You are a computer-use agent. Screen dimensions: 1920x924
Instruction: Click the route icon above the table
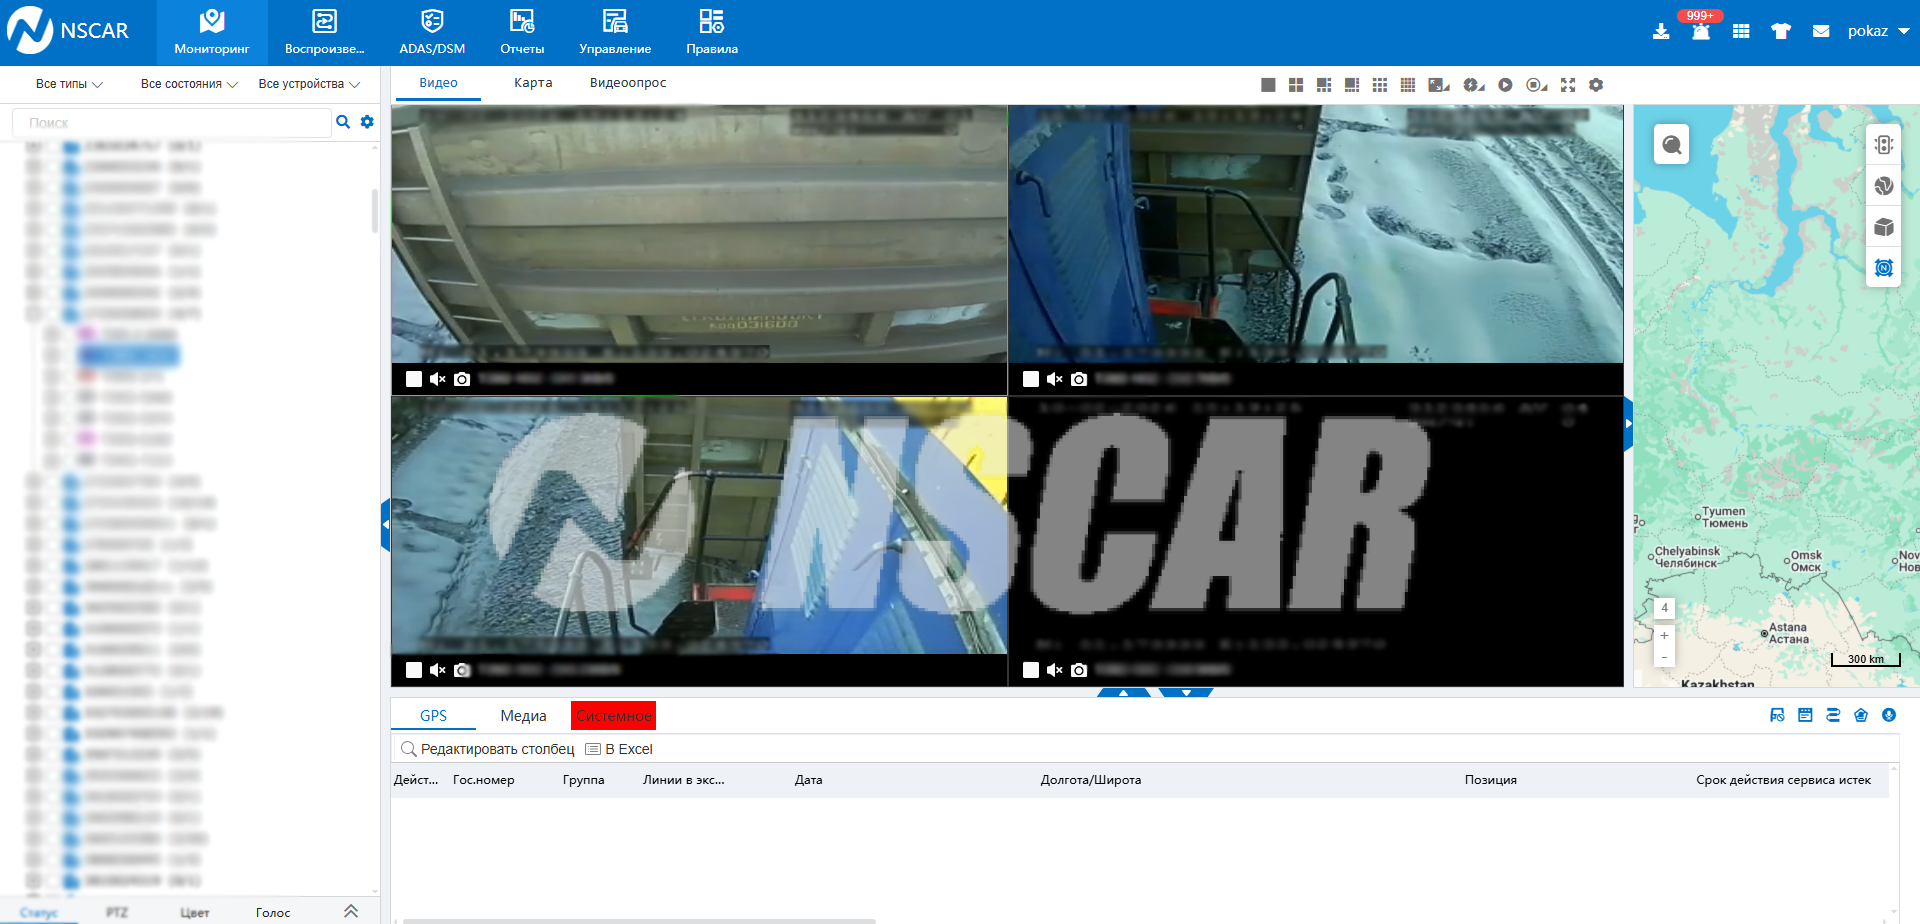click(x=1833, y=715)
